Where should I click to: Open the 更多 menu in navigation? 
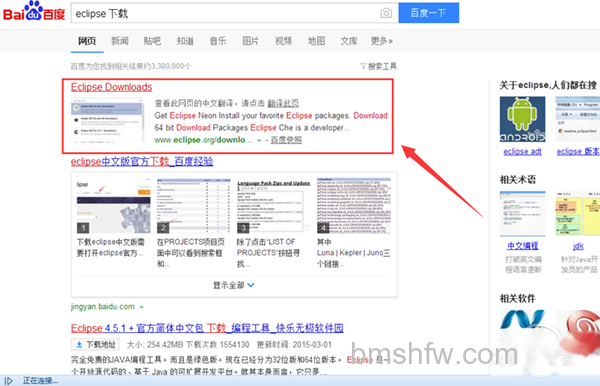[x=382, y=41]
